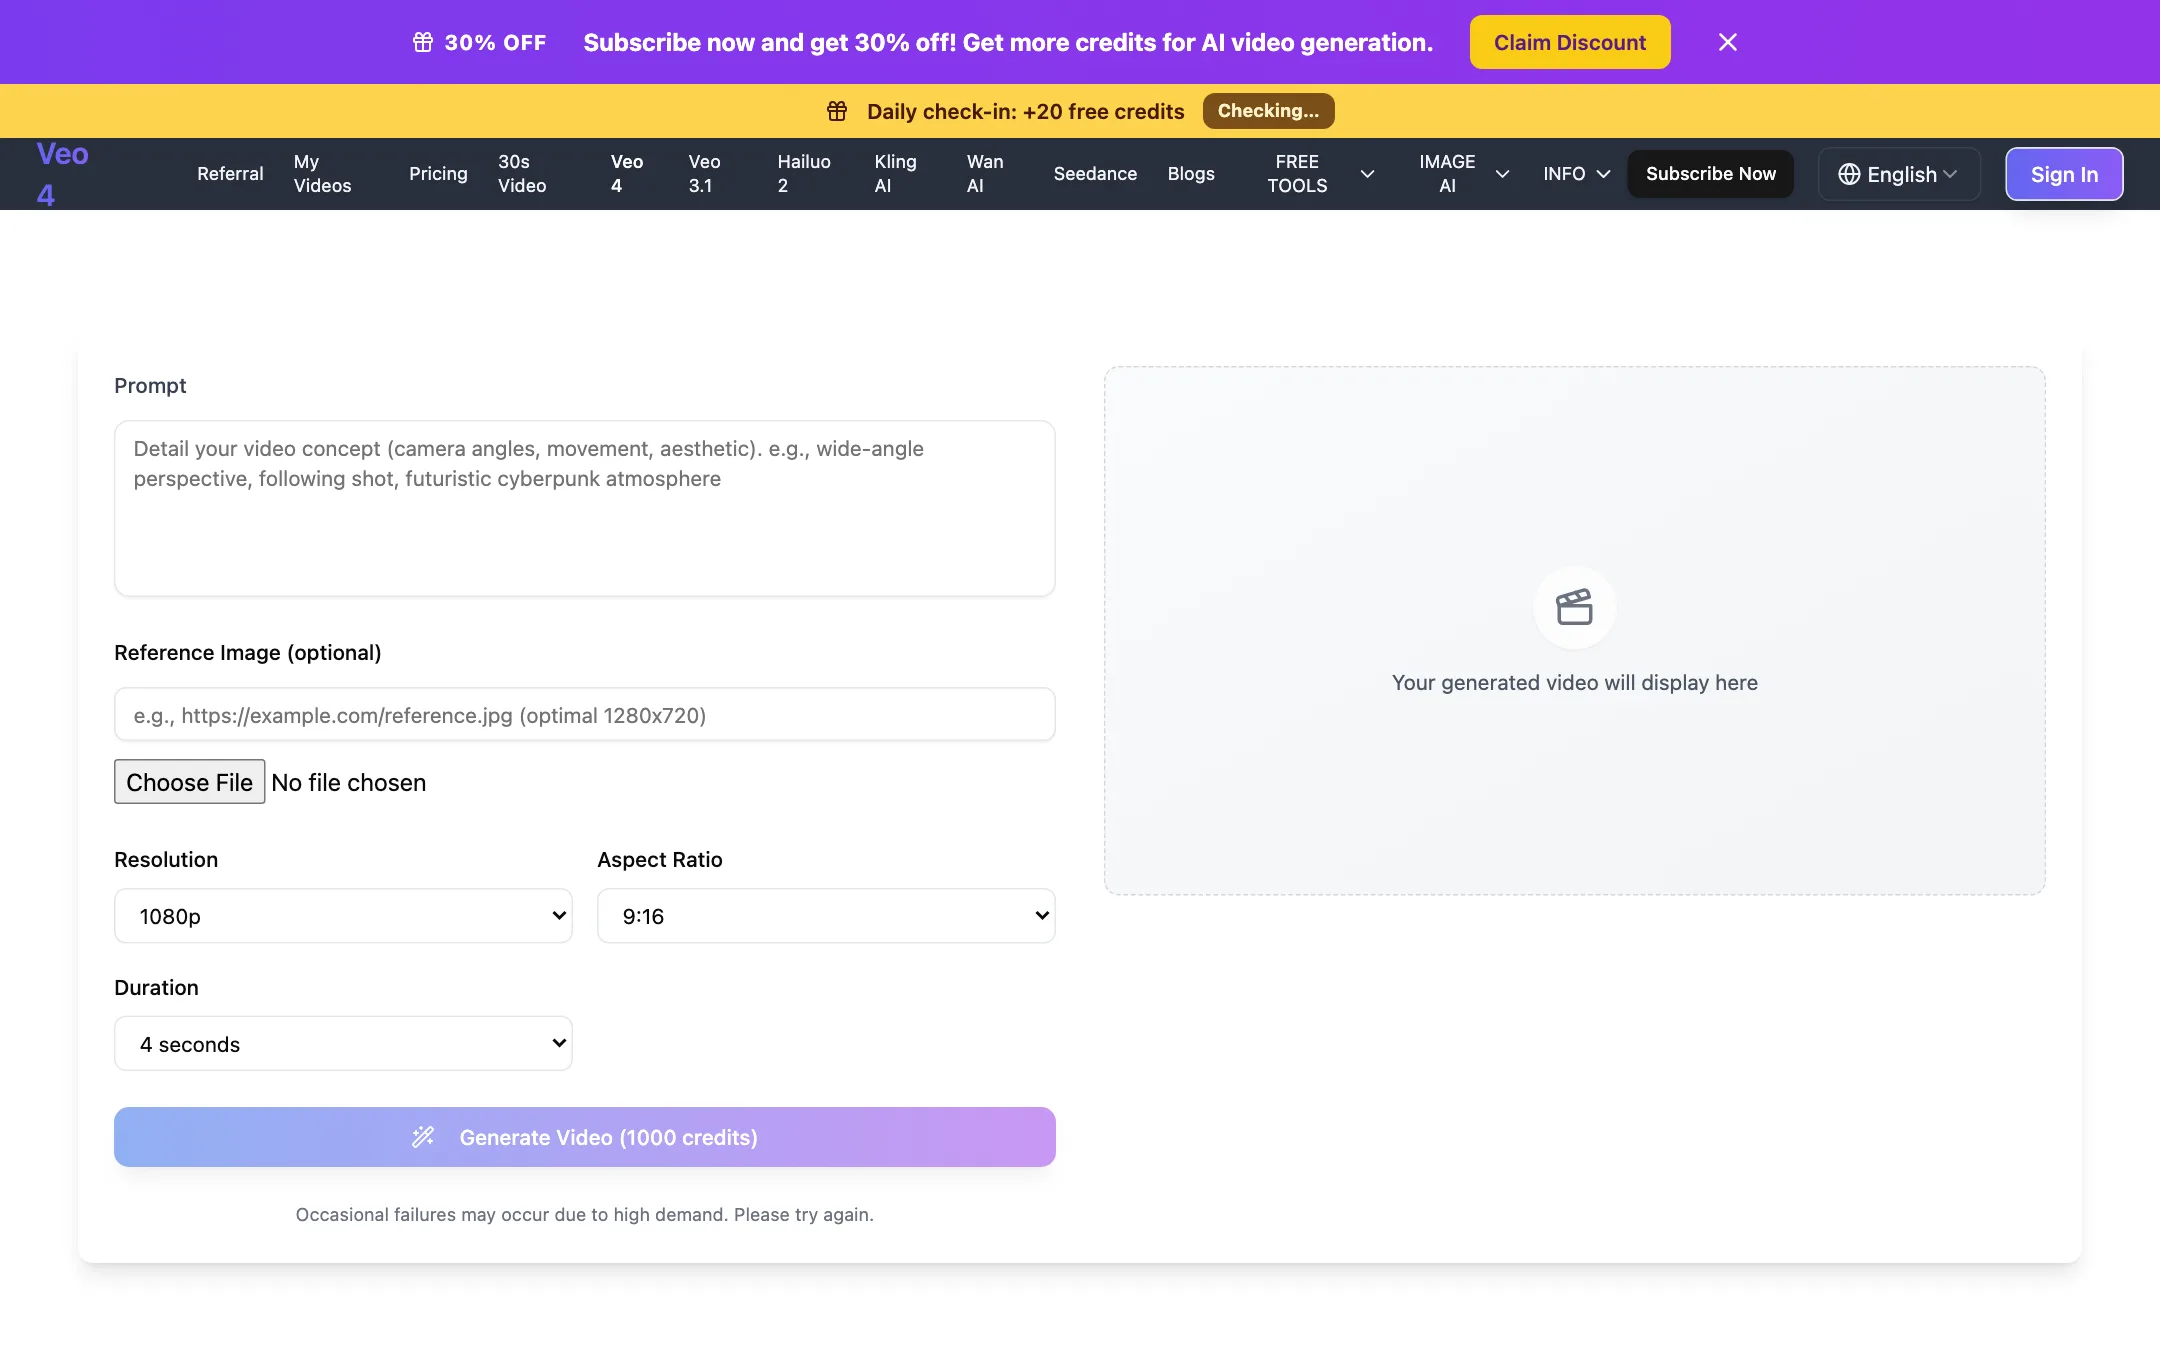This screenshot has width=2160, height=1350.
Task: Click the Veo 4 site logo
Action: pyautogui.click(x=62, y=174)
